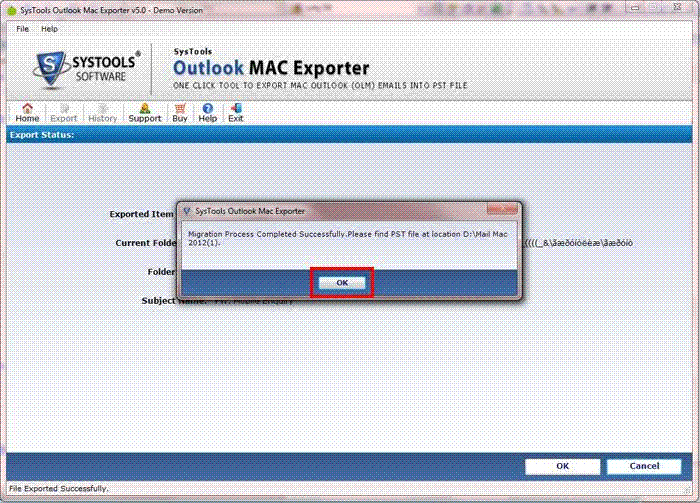Screen dimensions: 700x503
Task: Click the Buy shopping cart icon
Action: click(x=180, y=112)
